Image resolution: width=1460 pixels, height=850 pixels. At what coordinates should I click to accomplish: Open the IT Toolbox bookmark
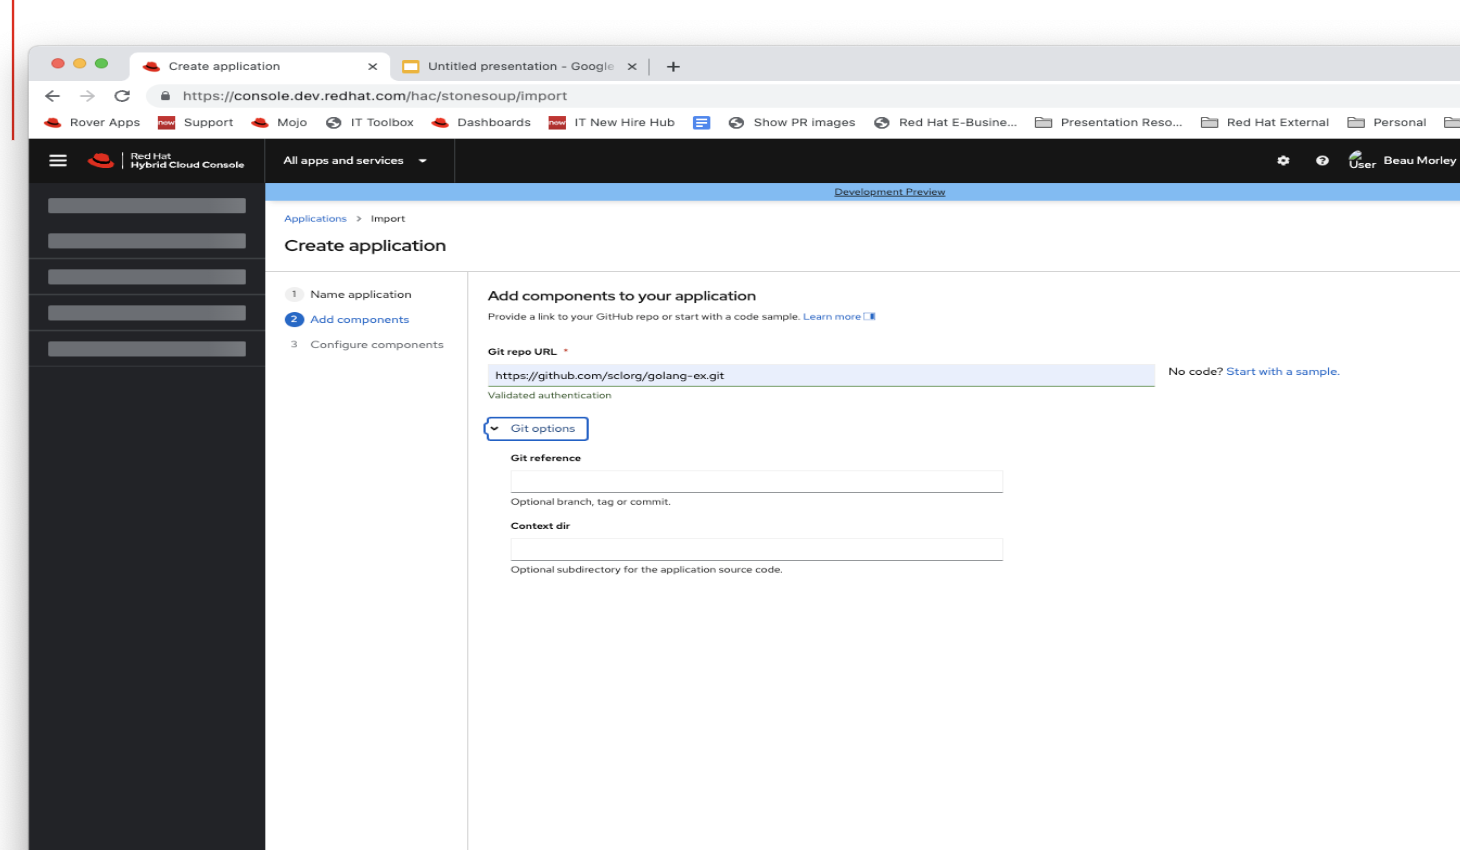[x=370, y=123]
